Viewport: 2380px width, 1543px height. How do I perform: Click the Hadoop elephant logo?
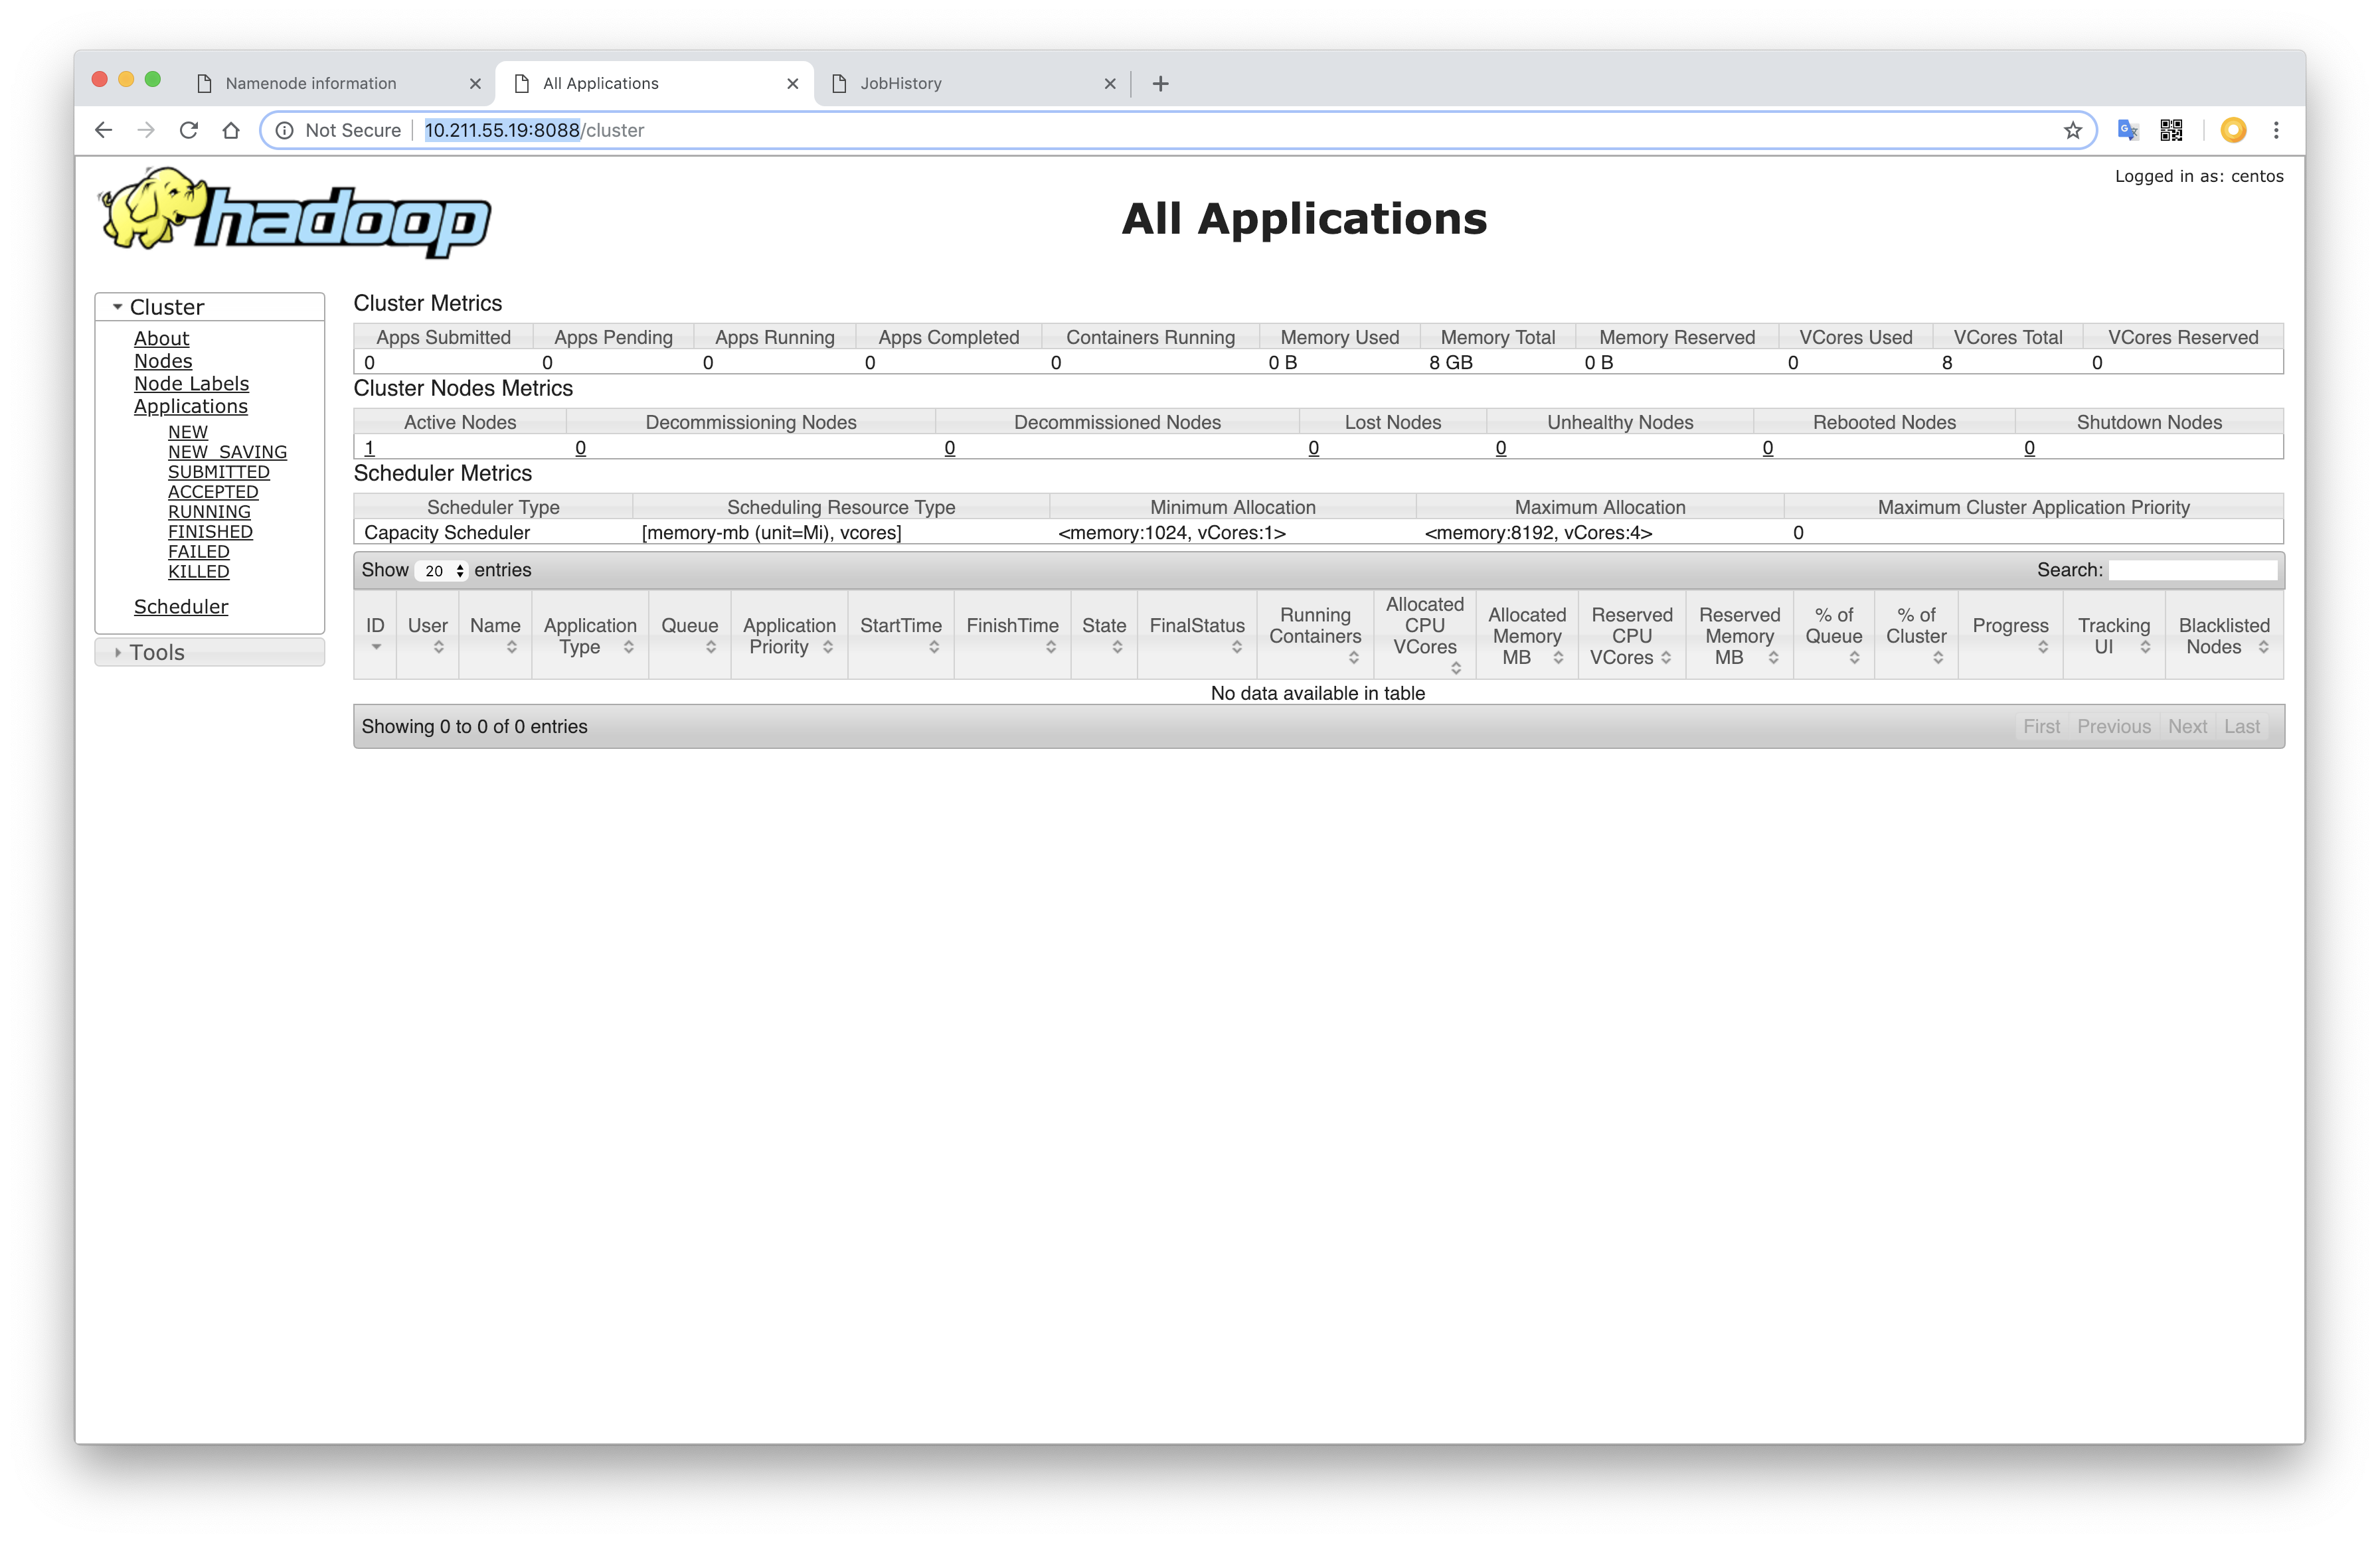click(294, 213)
